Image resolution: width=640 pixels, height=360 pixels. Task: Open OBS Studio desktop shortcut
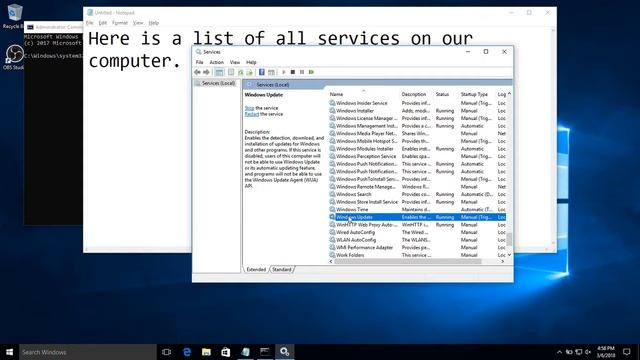coord(14,58)
